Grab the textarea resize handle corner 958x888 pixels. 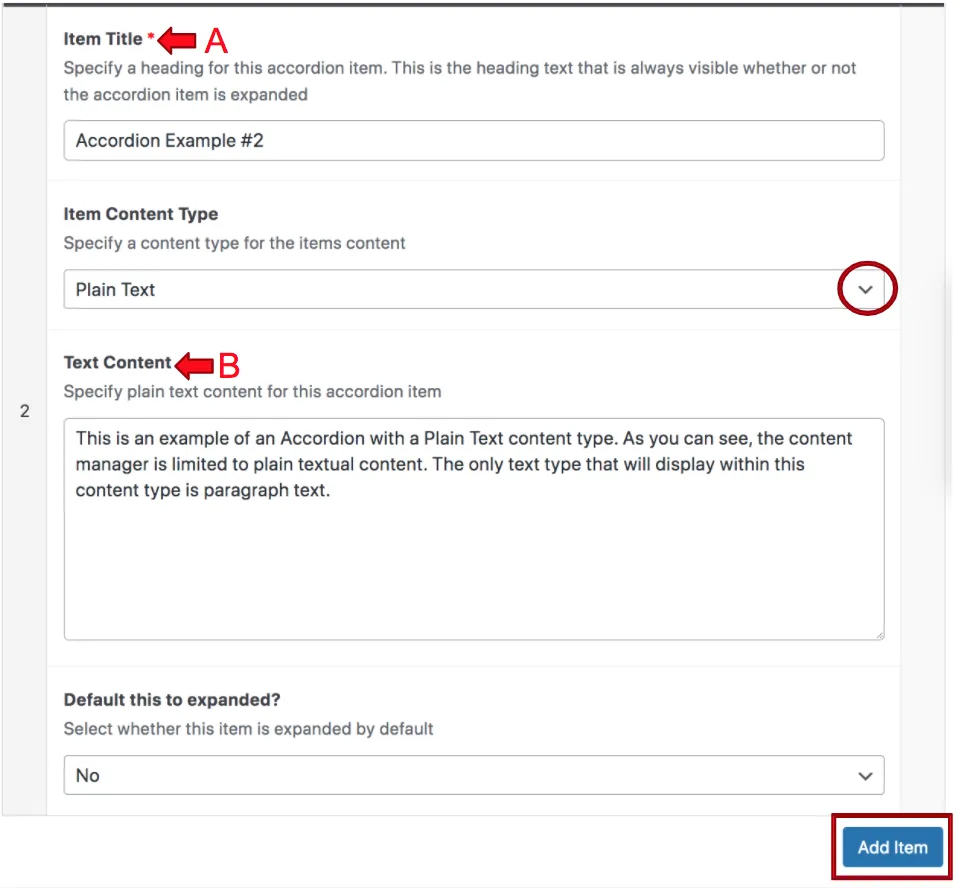click(x=879, y=635)
